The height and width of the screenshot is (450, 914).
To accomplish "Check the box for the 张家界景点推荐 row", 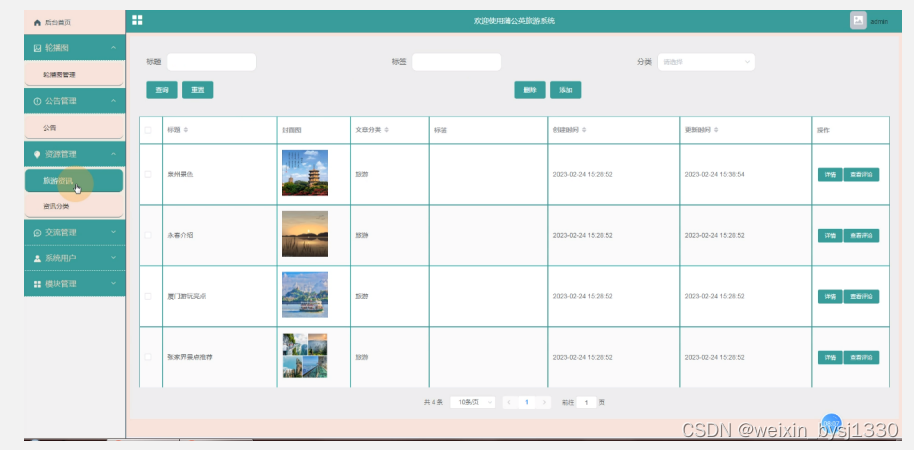I will 147,357.
